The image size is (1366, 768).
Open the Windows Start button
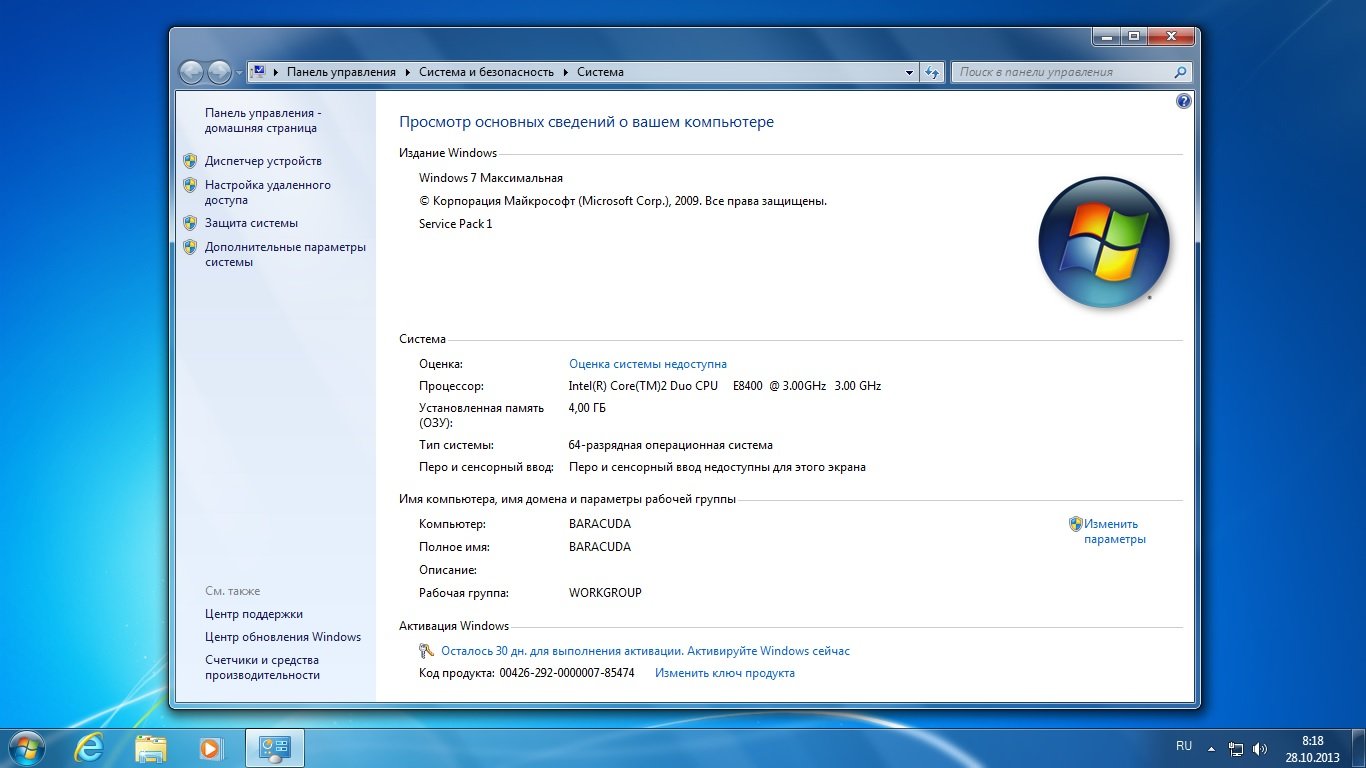point(26,747)
